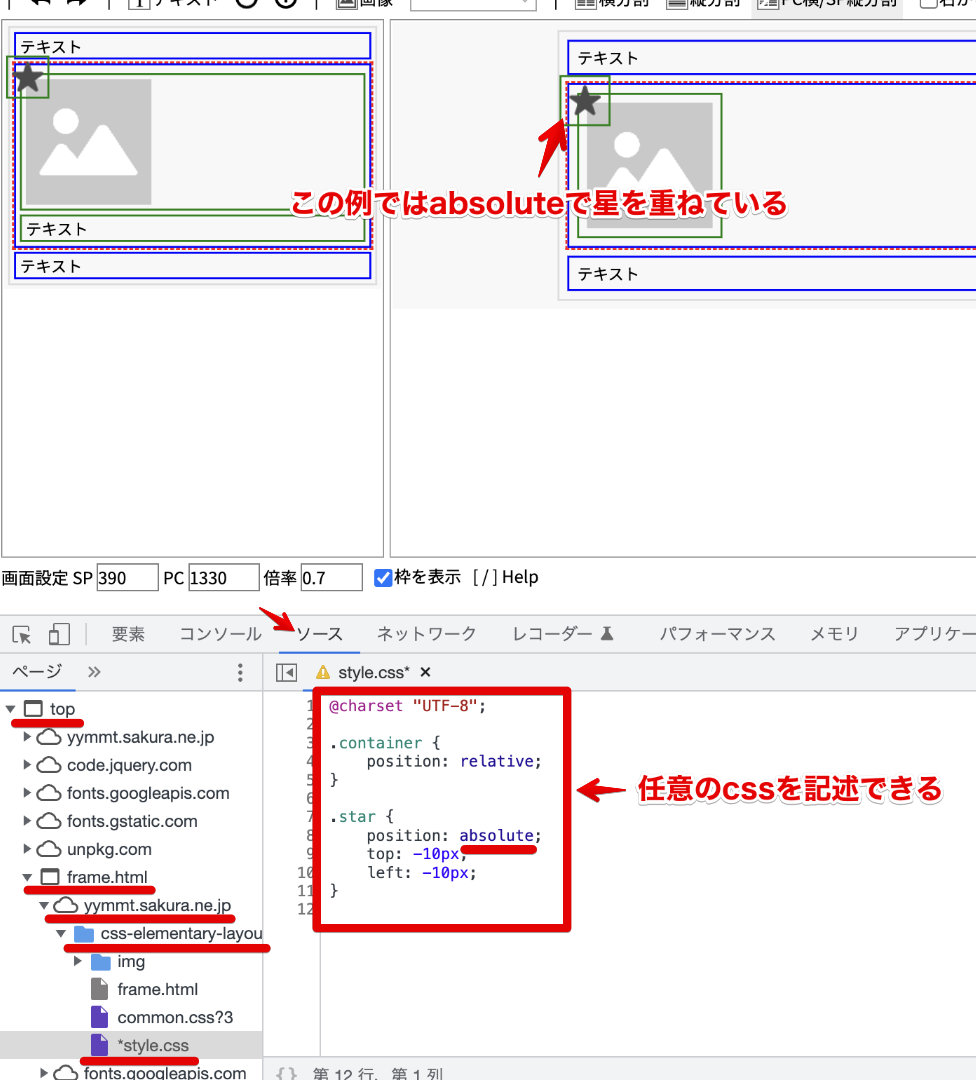Click the cloud icon beside unpkg.com

(48, 849)
